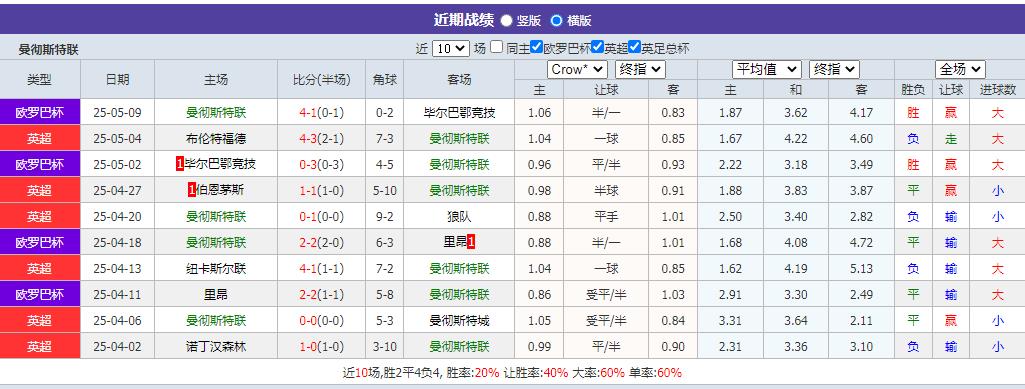The width and height of the screenshot is (1025, 389).
Task: Open the recent matches count dropdown showing 10
Action: 451,48
